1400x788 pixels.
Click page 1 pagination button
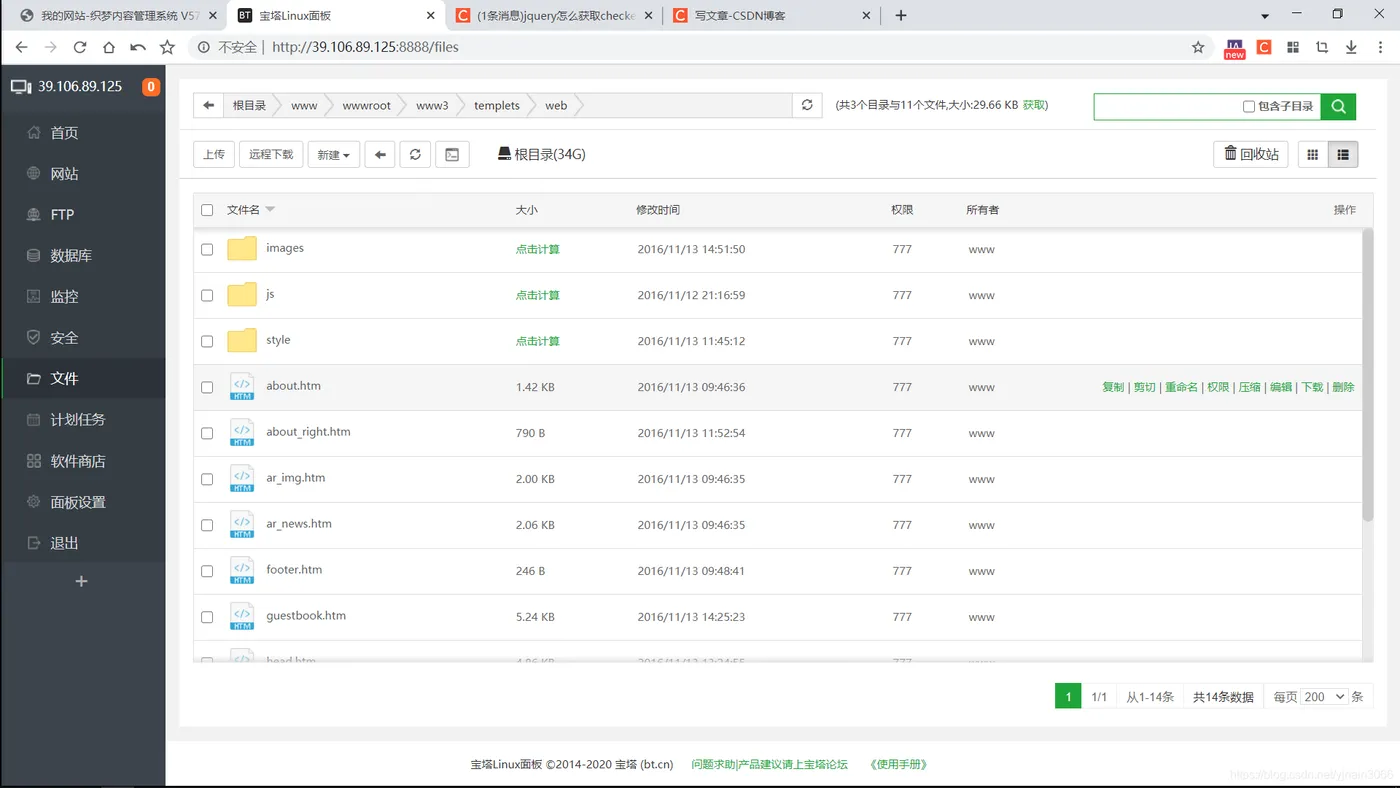pyautogui.click(x=1068, y=697)
